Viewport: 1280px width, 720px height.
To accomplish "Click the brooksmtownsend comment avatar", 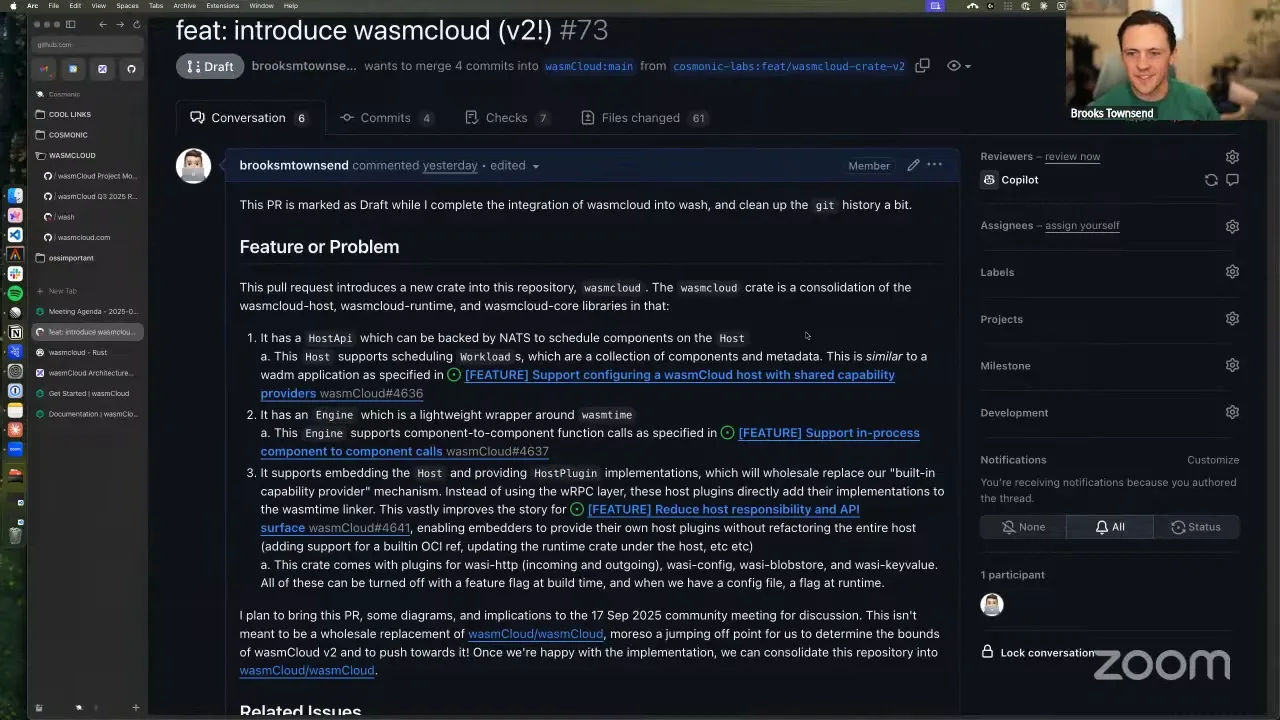I will 193,166.
